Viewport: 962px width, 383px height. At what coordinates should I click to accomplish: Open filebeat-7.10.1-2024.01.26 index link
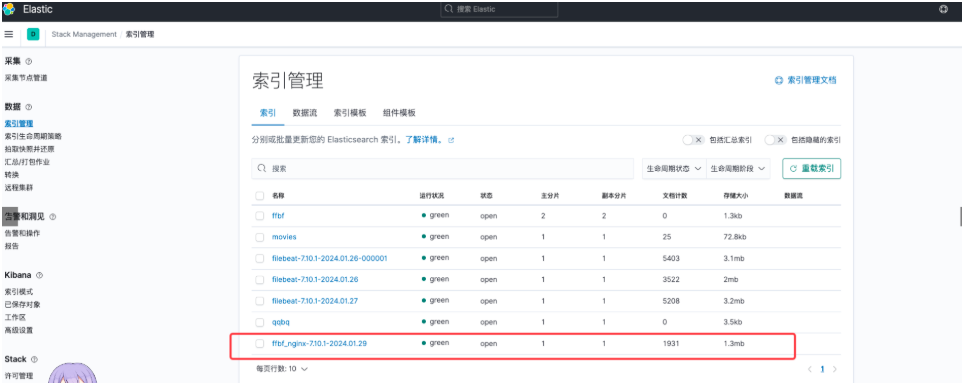point(315,279)
